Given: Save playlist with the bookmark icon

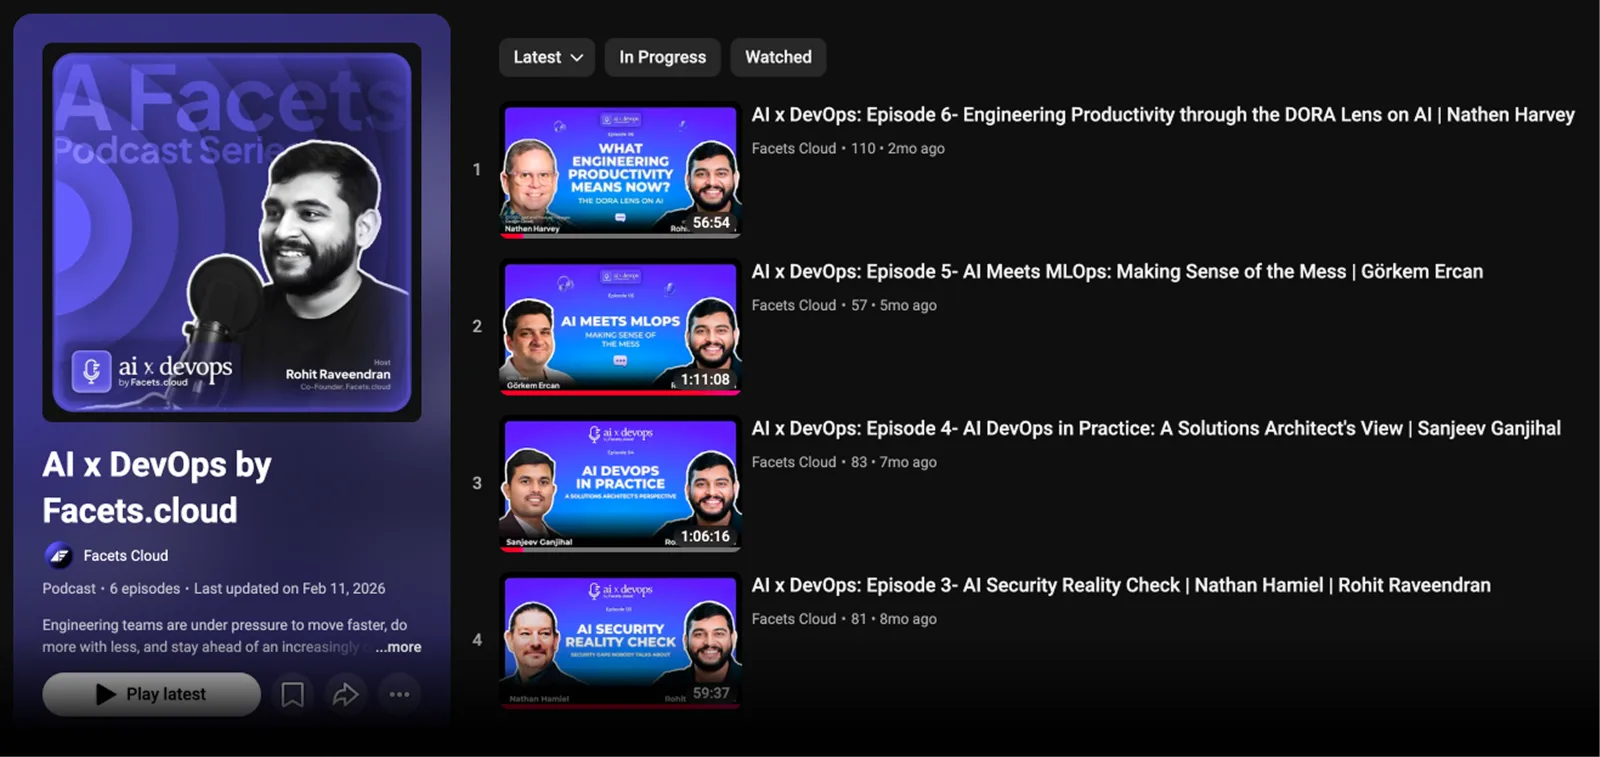Looking at the screenshot, I should [x=292, y=694].
